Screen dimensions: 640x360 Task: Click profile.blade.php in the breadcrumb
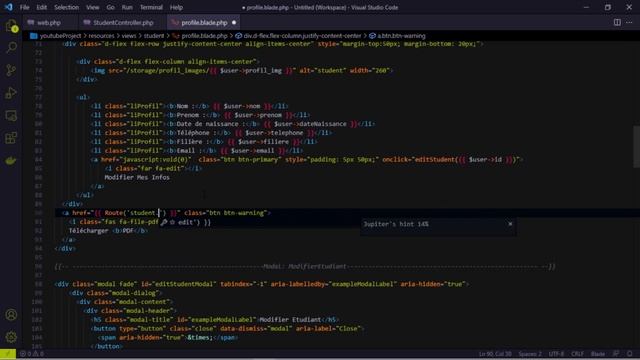(x=204, y=36)
